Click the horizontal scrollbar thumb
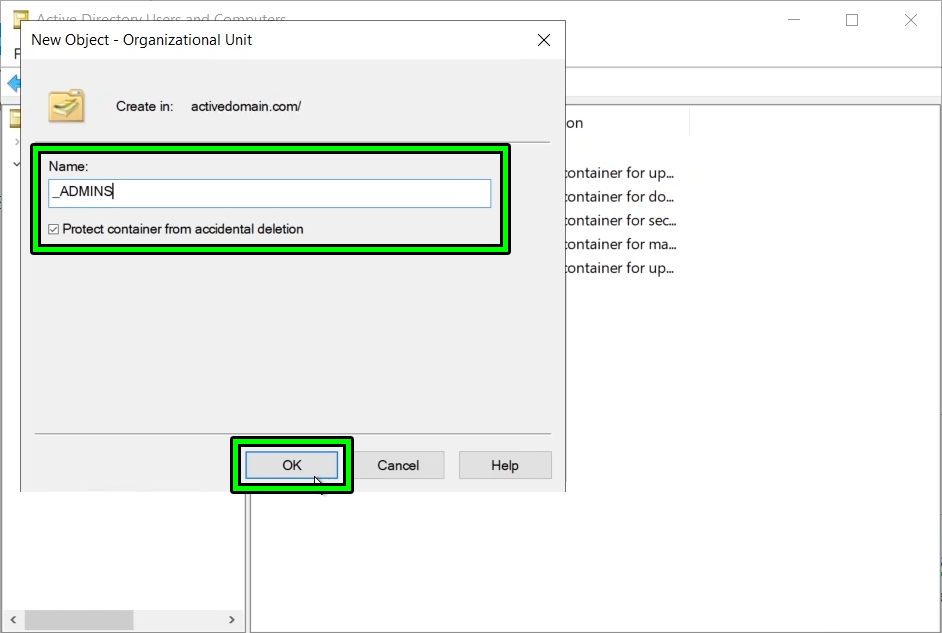 80,620
